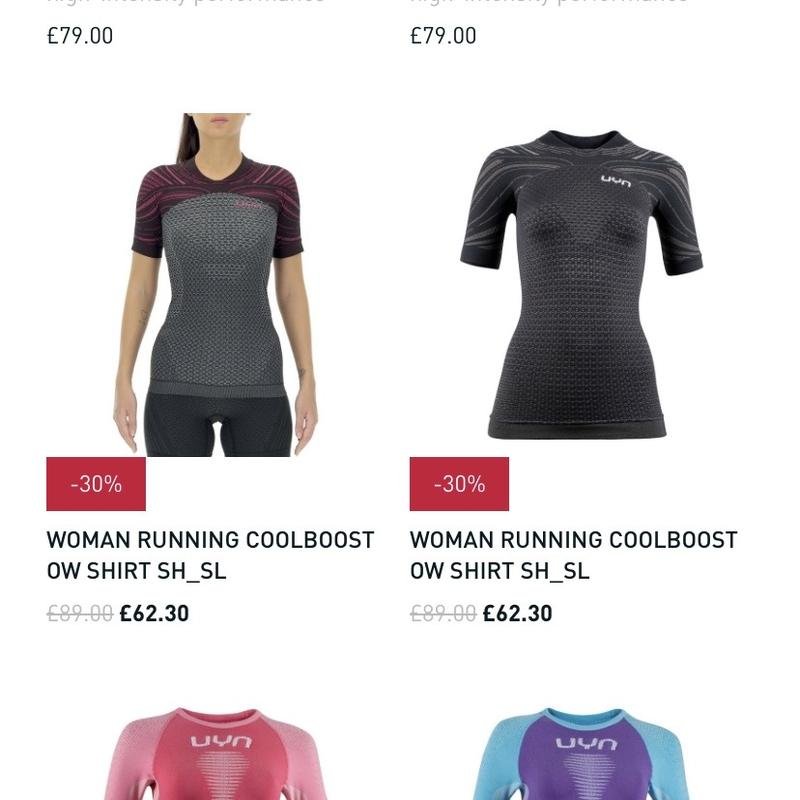Click the black shorts on the left model

point(218,424)
